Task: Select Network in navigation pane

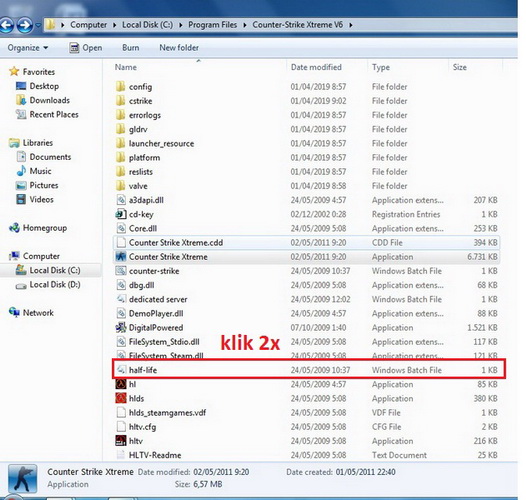Action: [31, 312]
